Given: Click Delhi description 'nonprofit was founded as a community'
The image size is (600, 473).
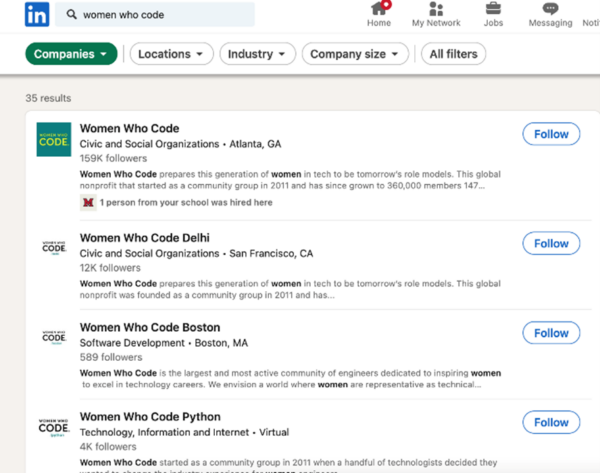Looking at the screenshot, I should coord(290,289).
